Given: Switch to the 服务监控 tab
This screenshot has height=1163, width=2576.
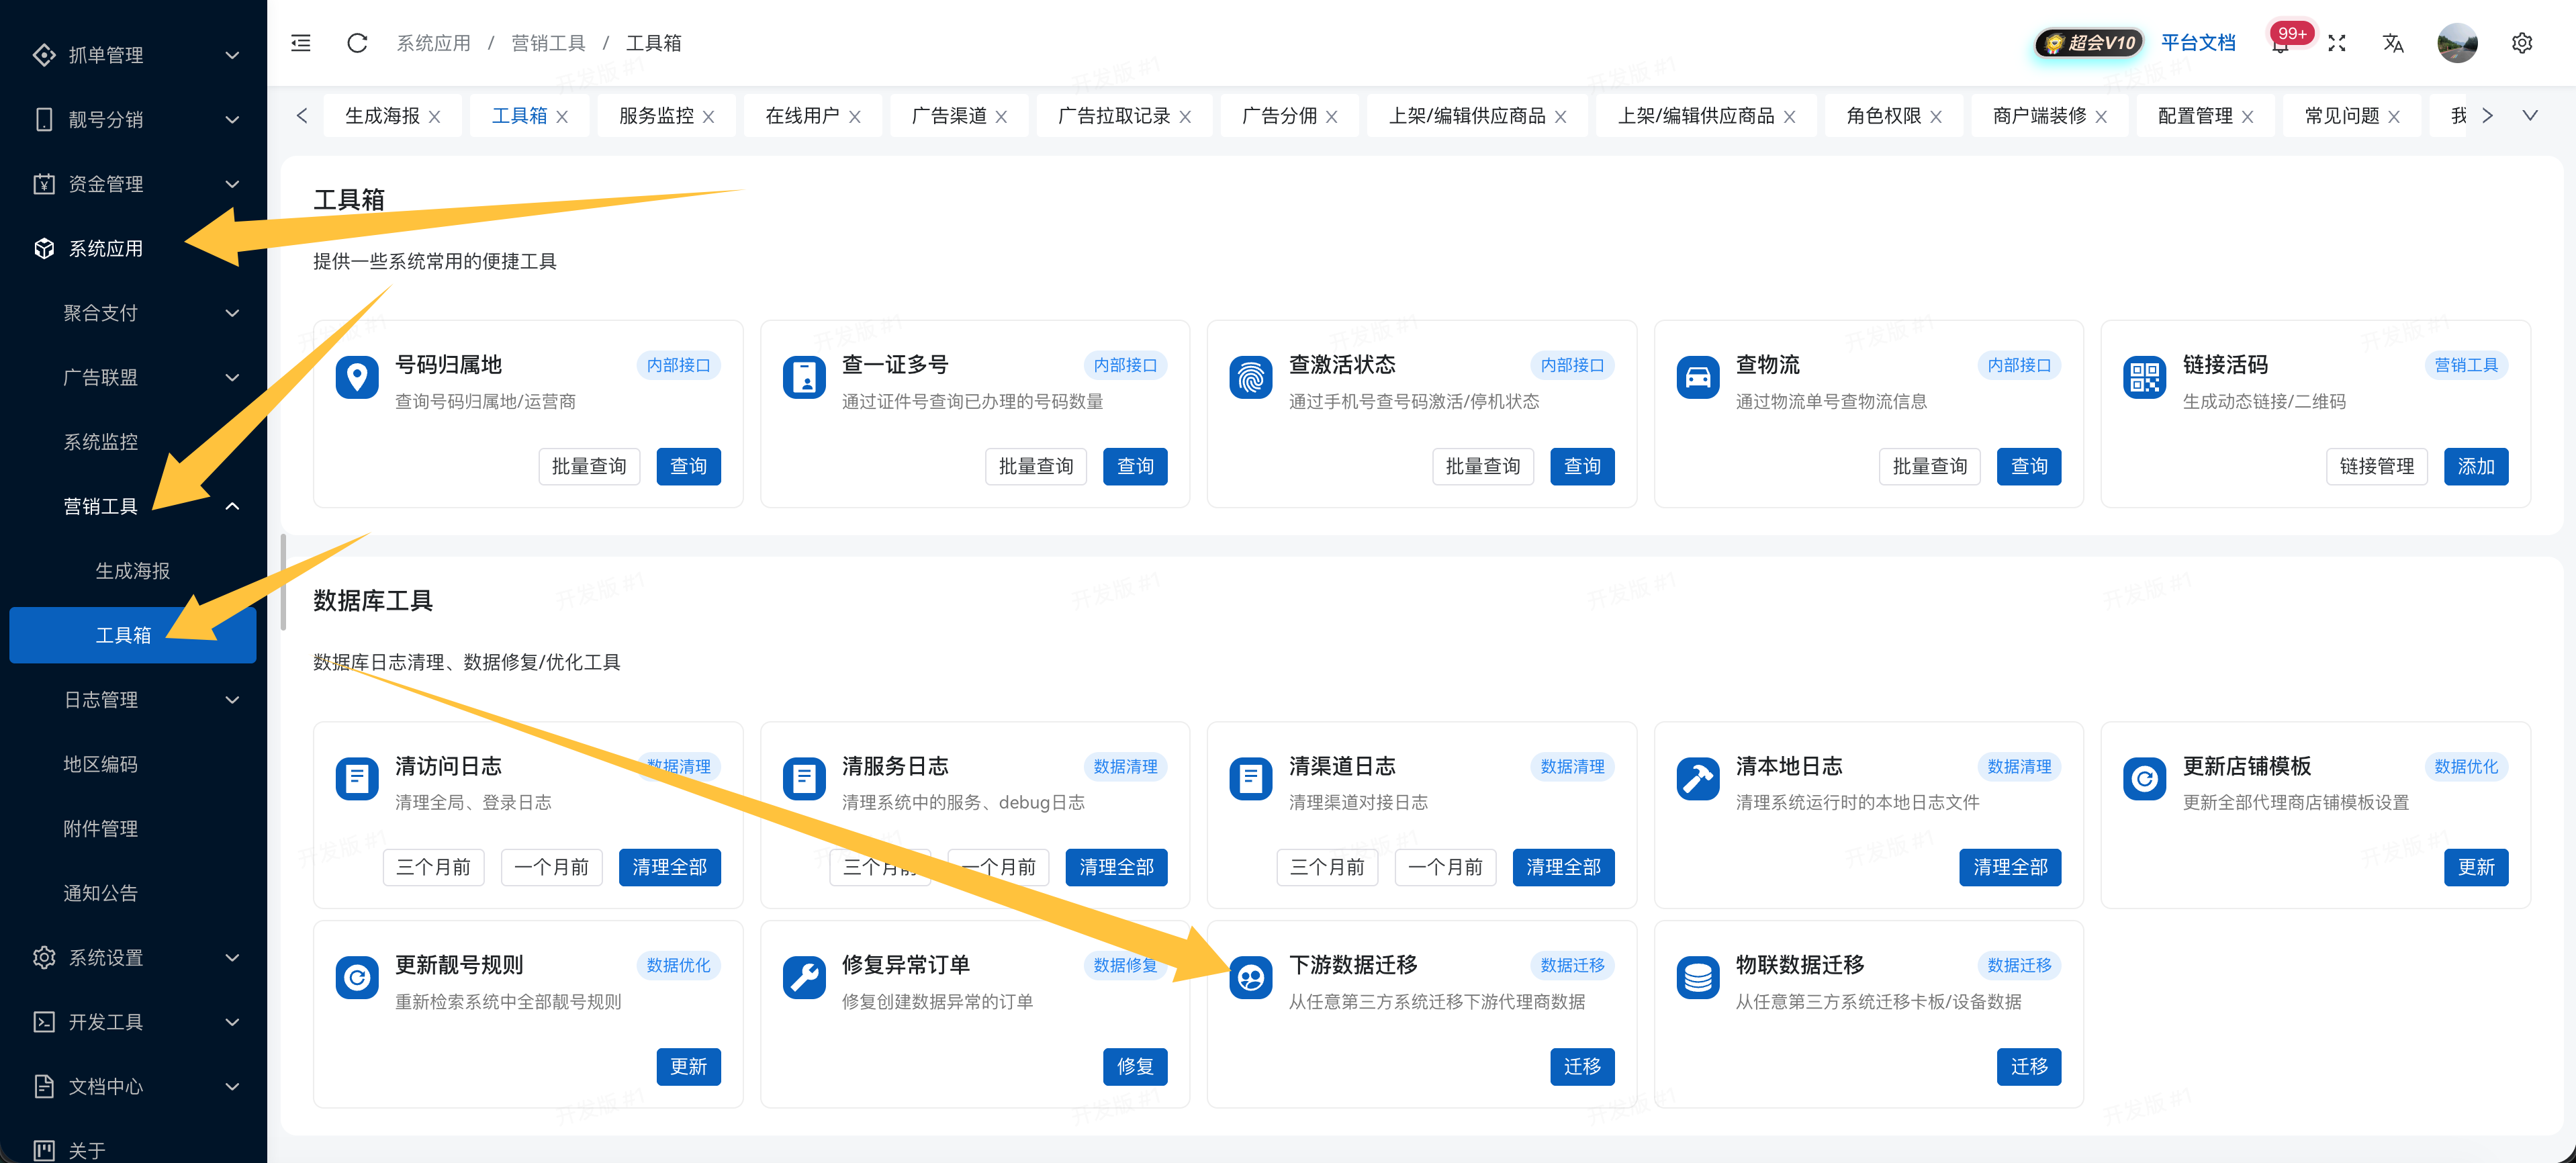Looking at the screenshot, I should 656,116.
